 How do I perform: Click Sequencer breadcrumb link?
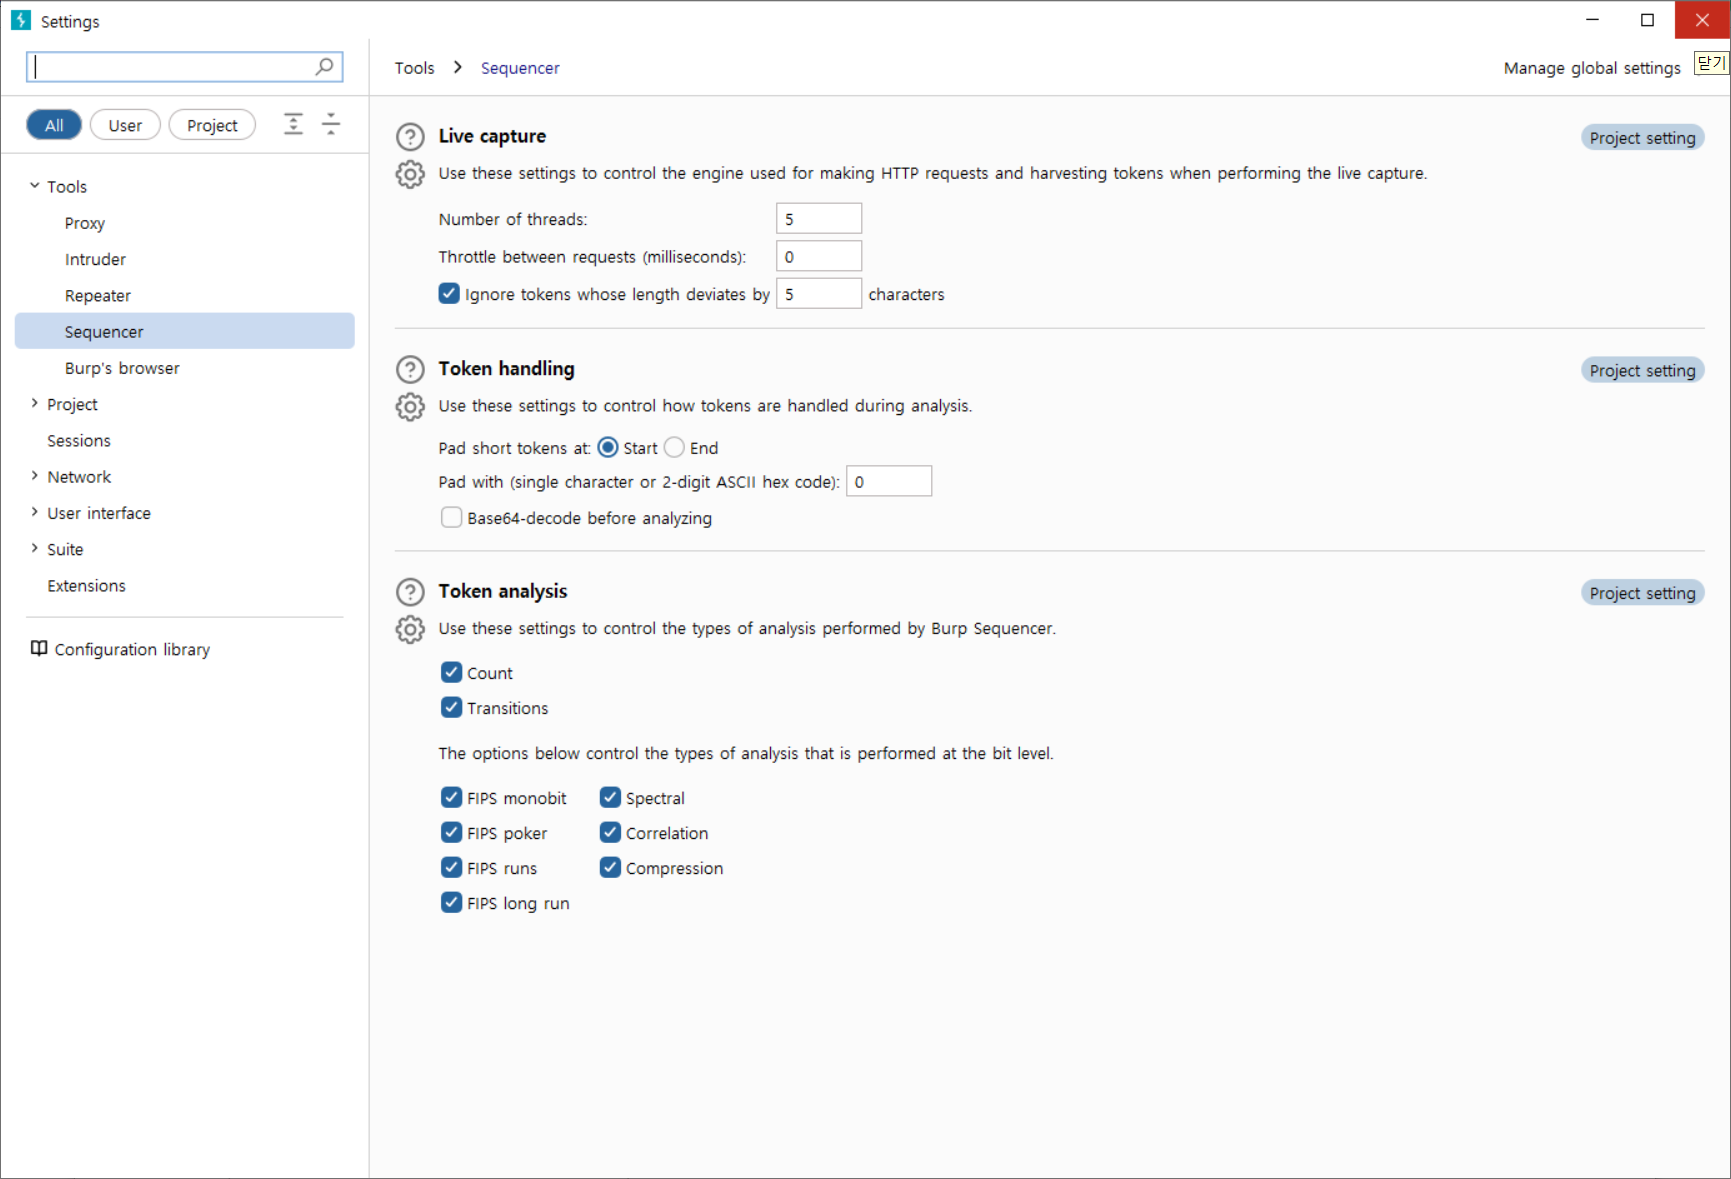point(520,68)
